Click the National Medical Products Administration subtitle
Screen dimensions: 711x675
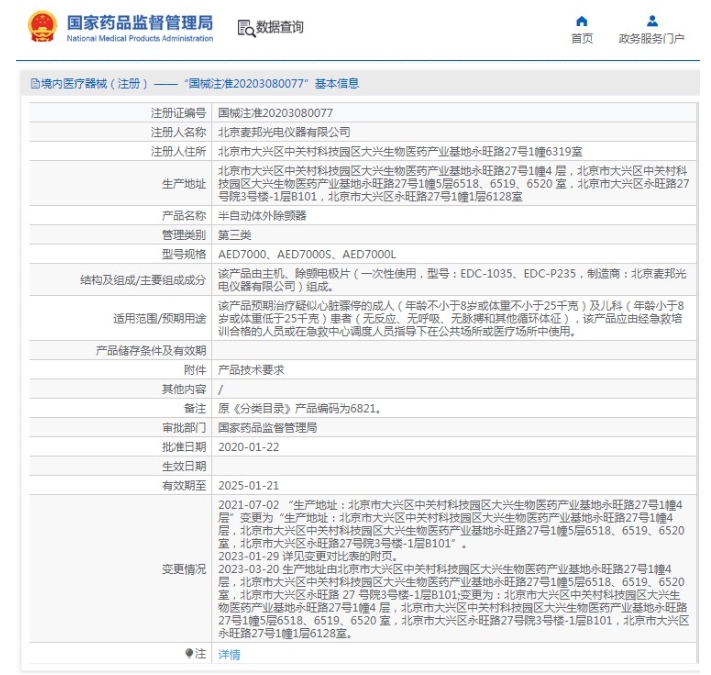[140, 39]
